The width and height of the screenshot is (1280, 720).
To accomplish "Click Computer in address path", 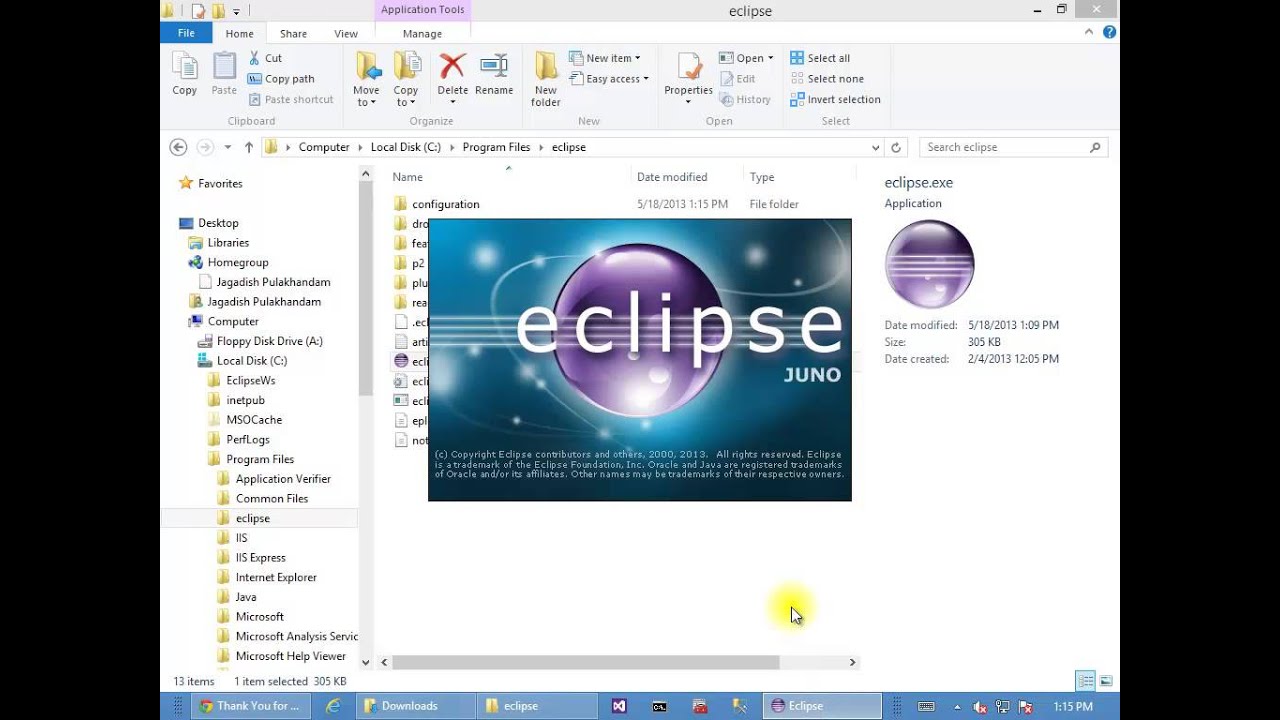I will [x=324, y=147].
